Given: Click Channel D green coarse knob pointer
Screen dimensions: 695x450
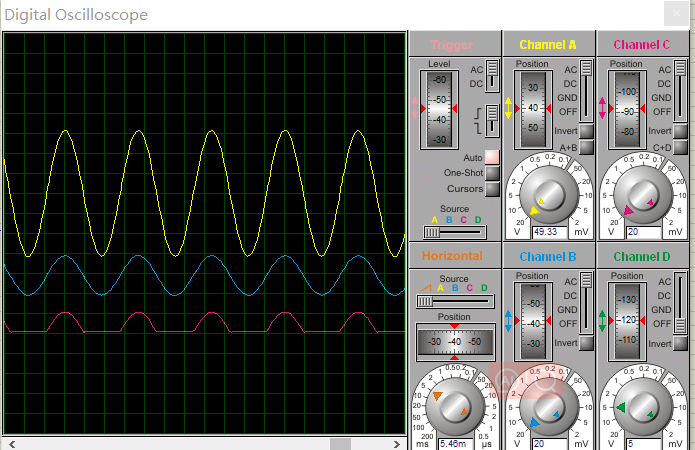Looking at the screenshot, I should click(621, 407).
